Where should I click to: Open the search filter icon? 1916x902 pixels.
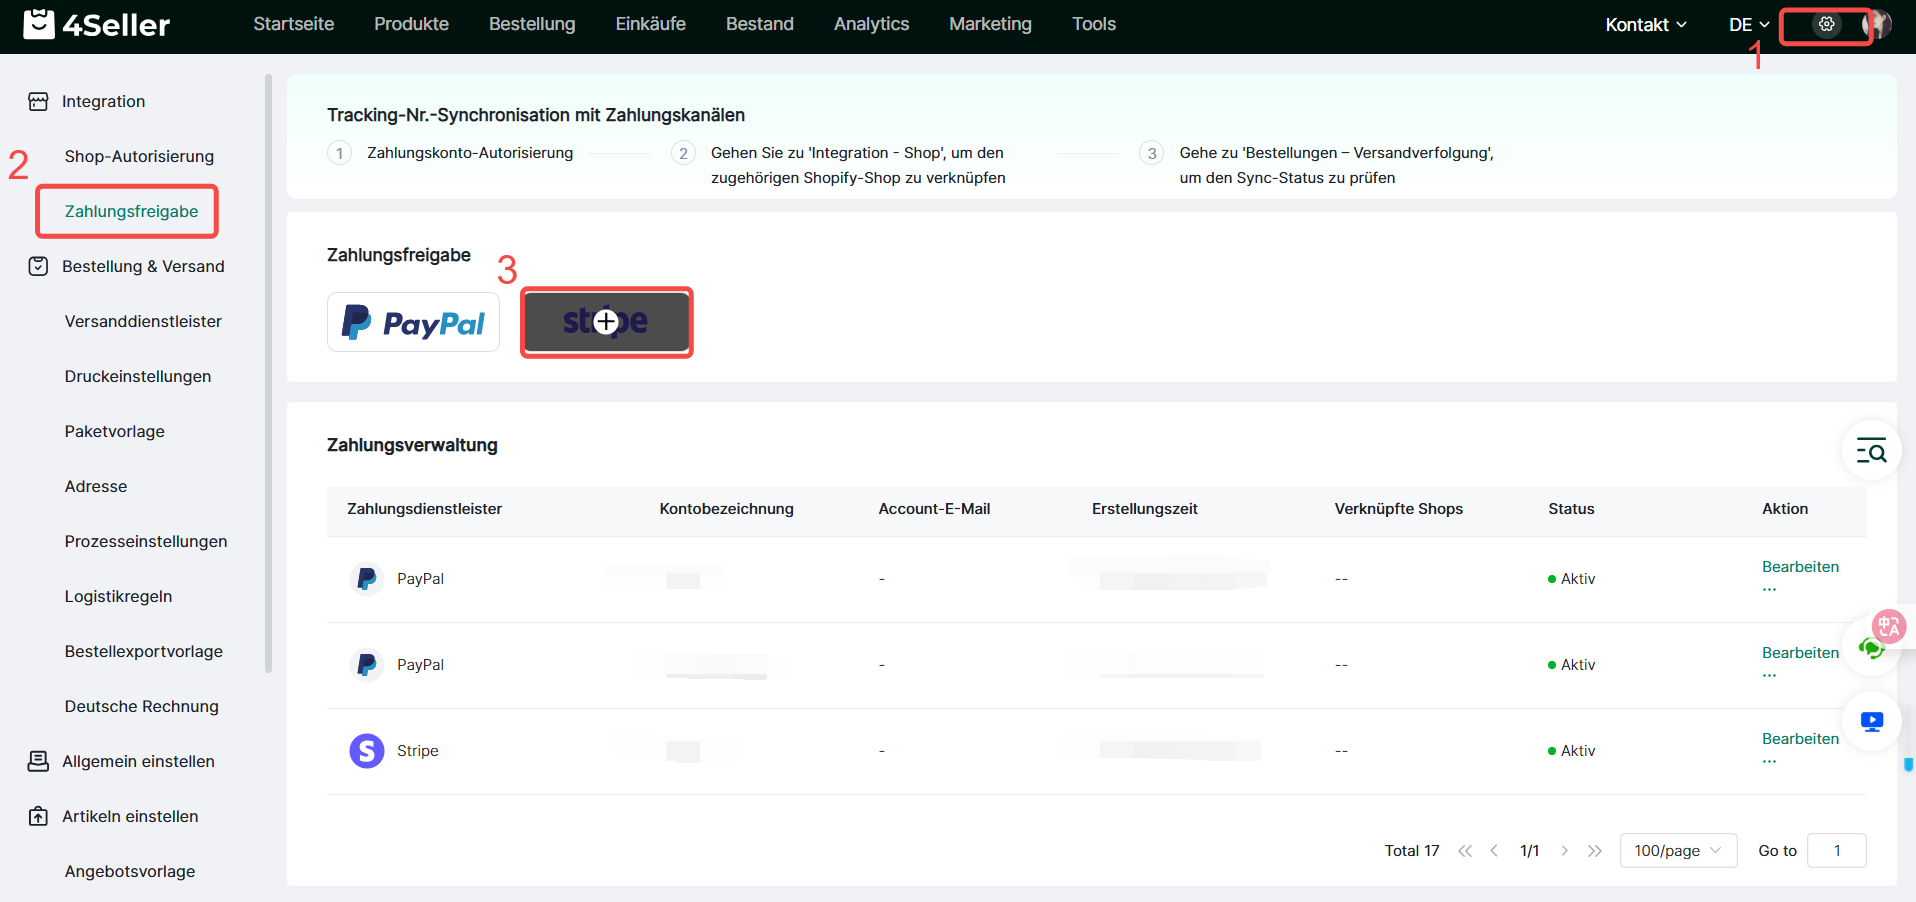[x=1871, y=451]
